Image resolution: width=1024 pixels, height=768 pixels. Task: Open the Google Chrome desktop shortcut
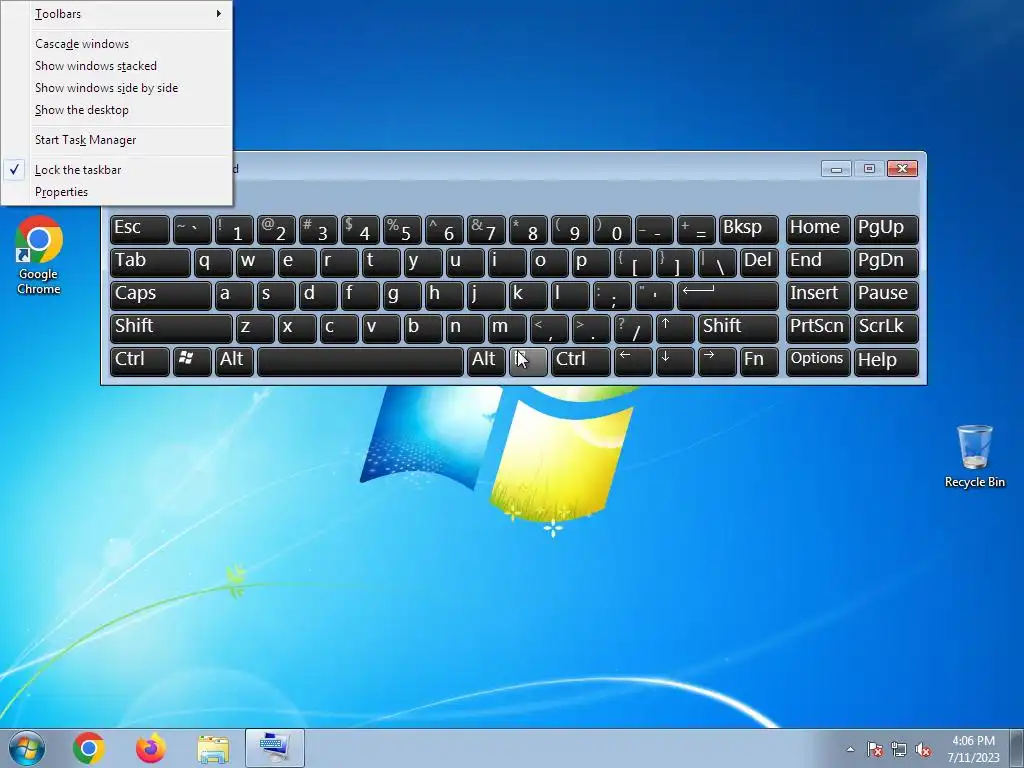click(39, 256)
